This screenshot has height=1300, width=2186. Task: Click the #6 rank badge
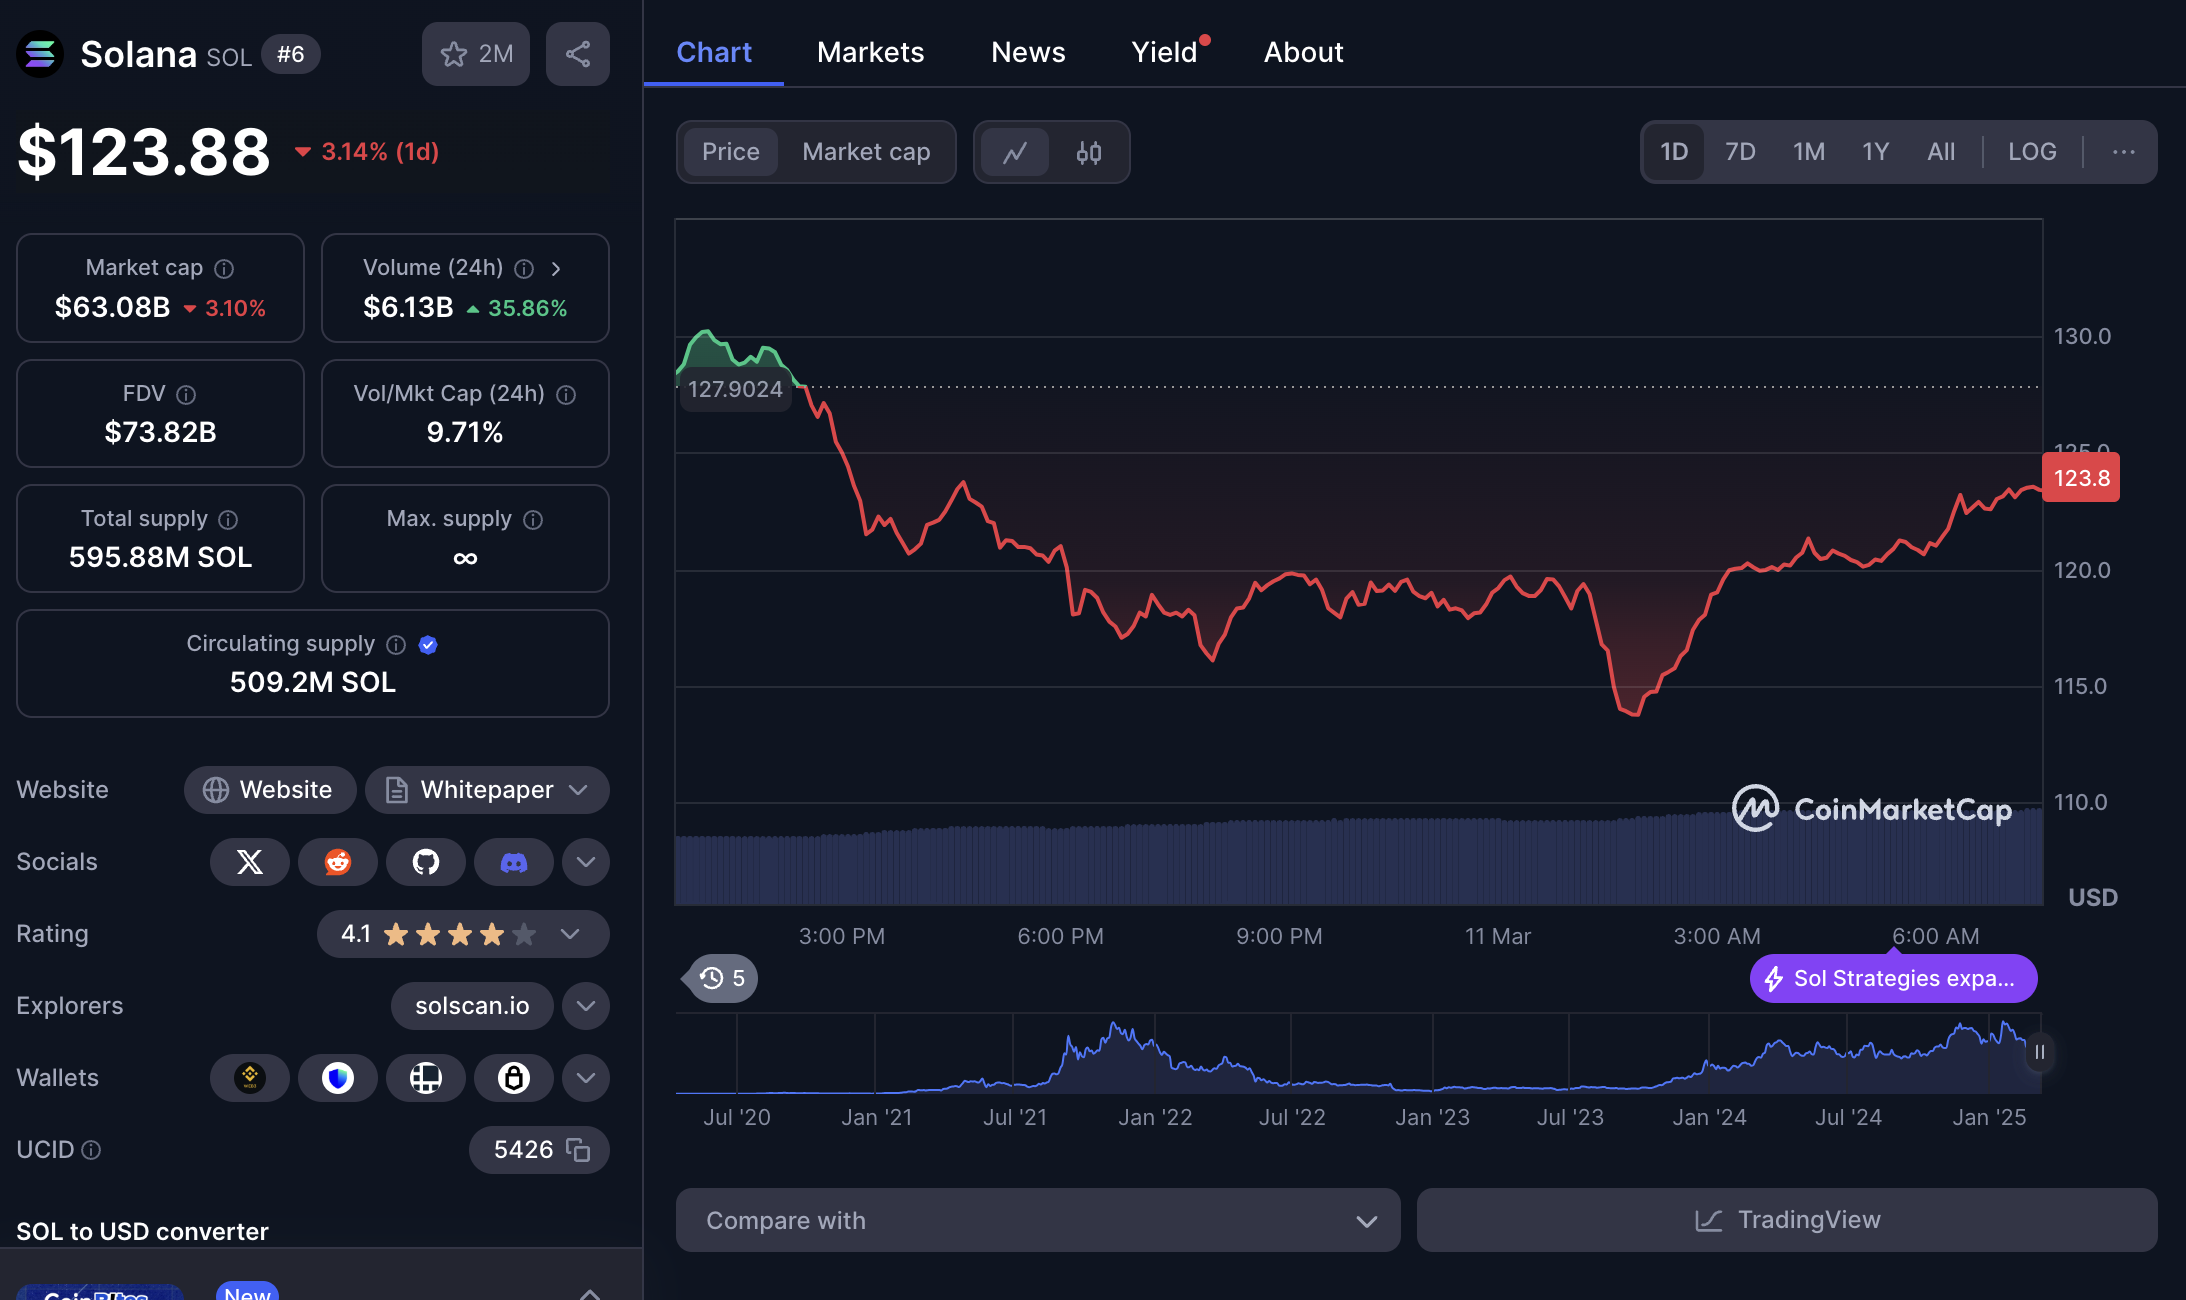point(290,54)
